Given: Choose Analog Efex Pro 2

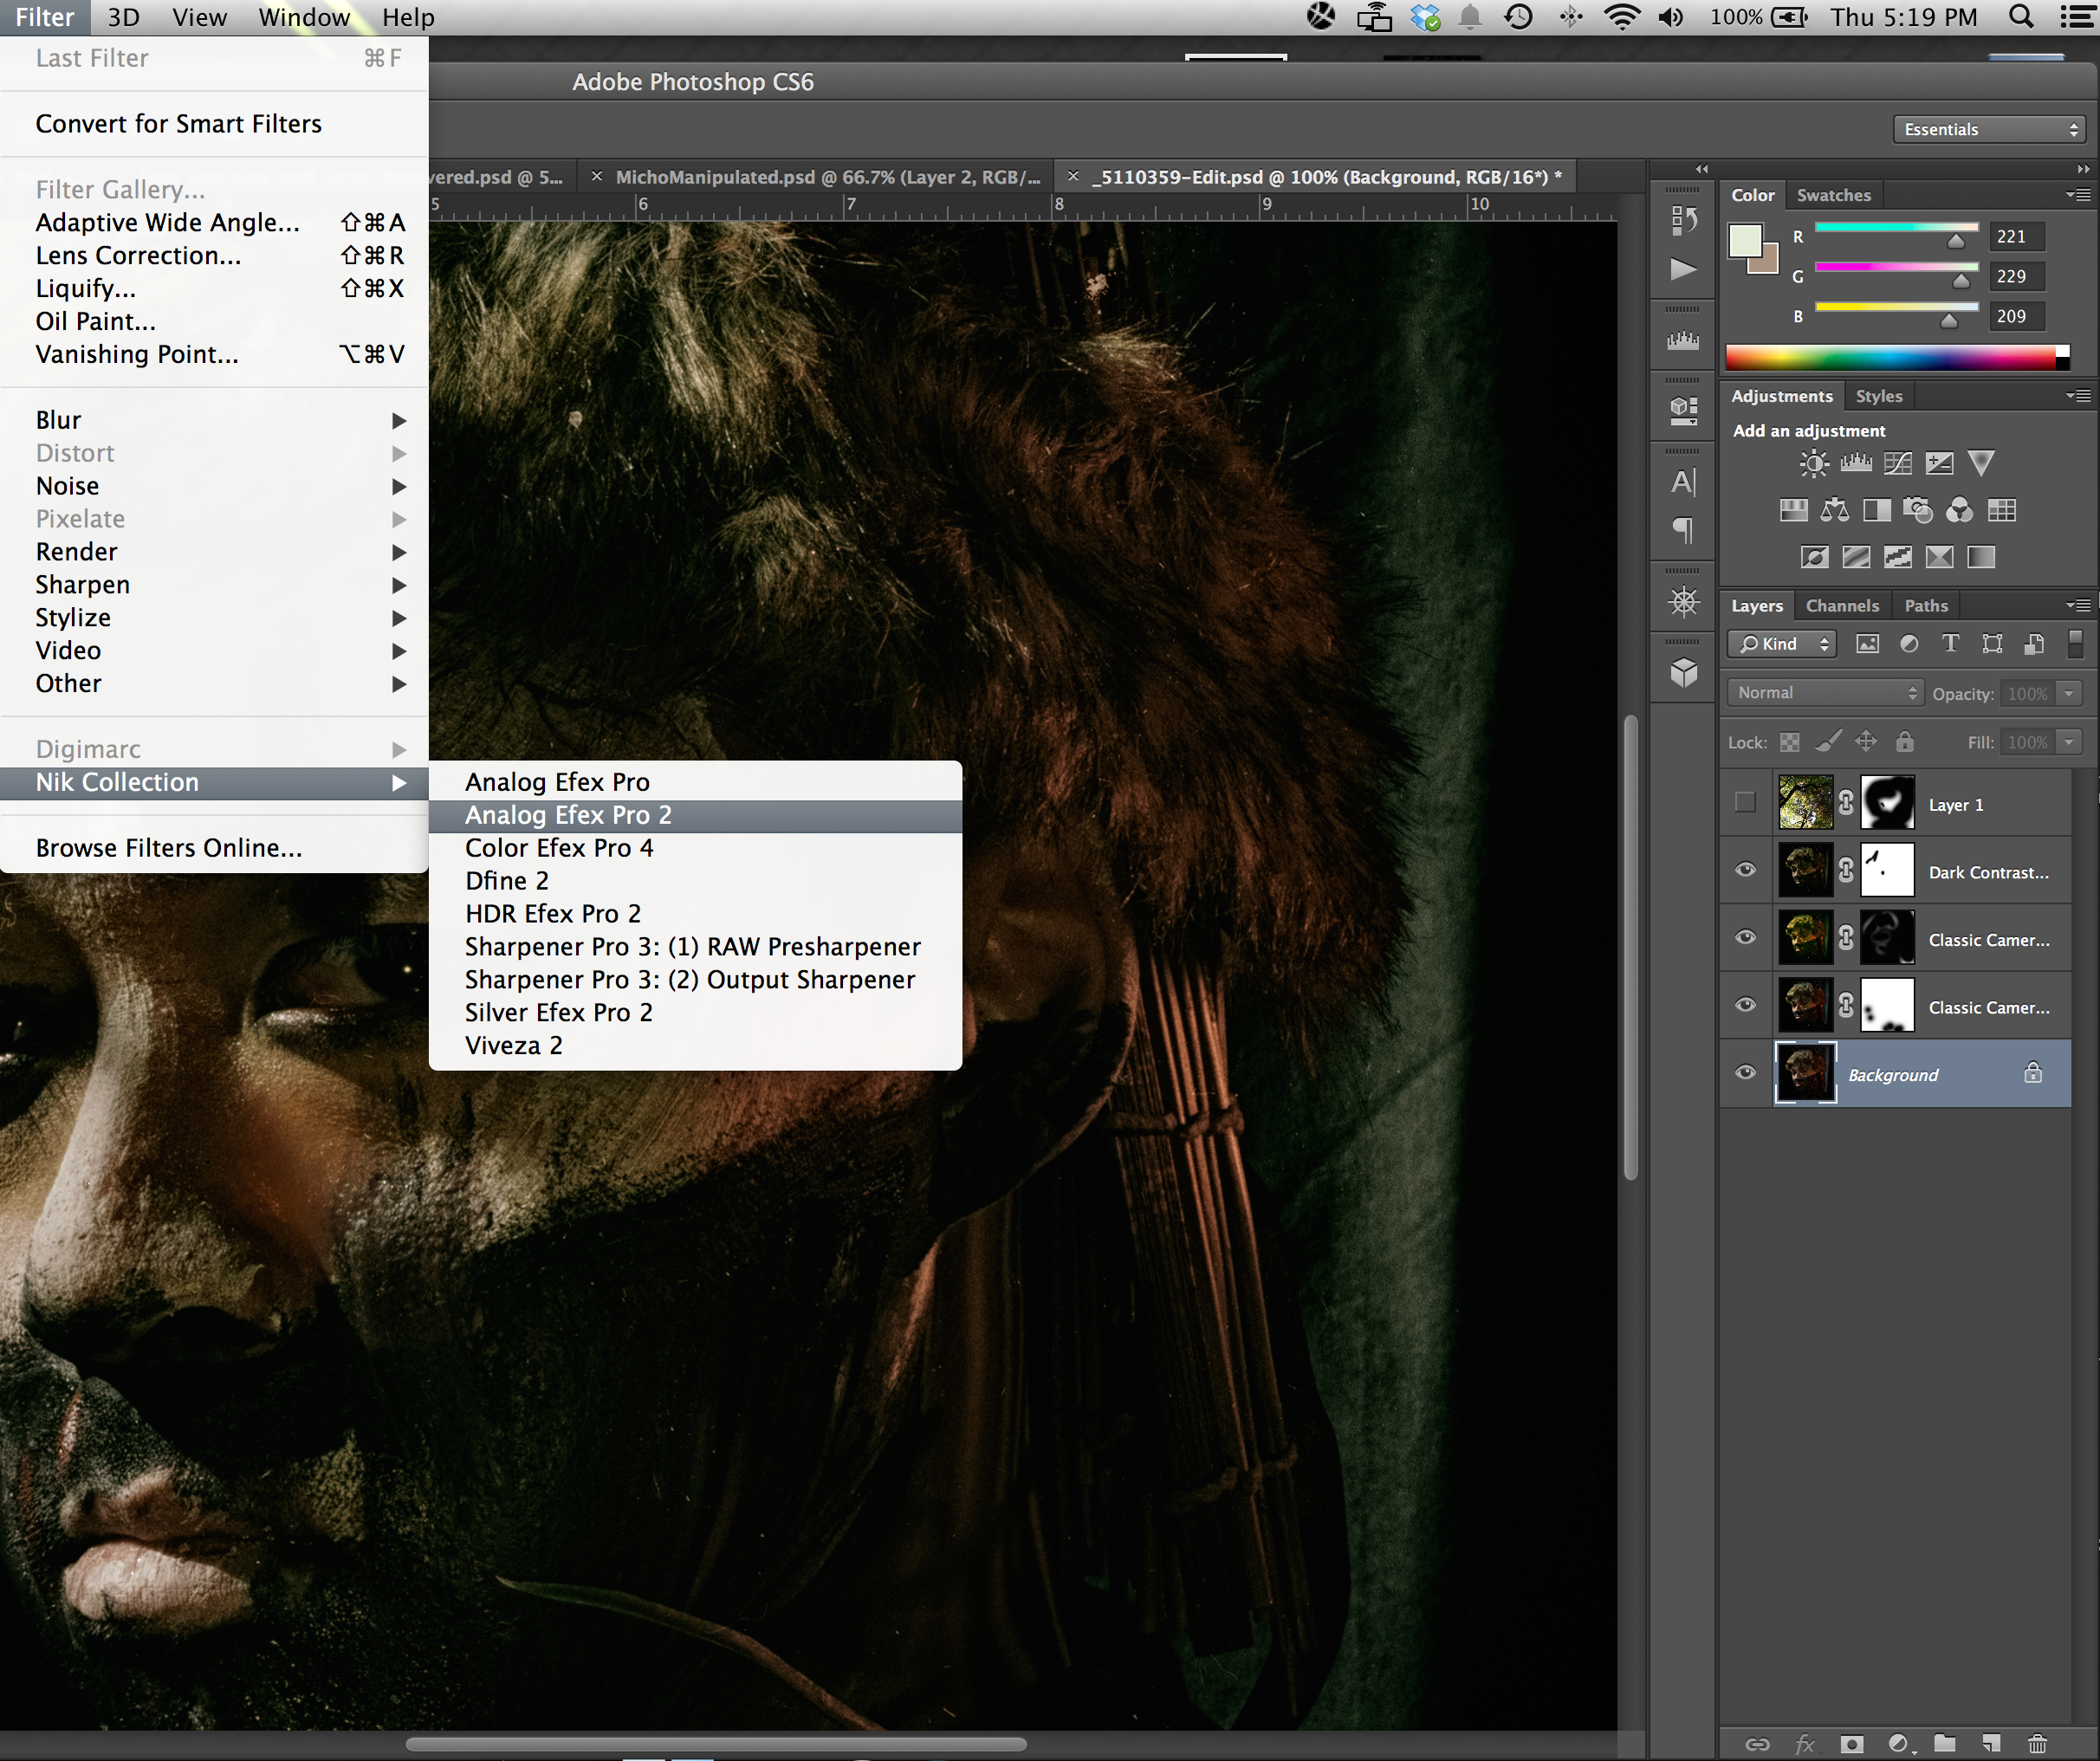Looking at the screenshot, I should (695, 815).
